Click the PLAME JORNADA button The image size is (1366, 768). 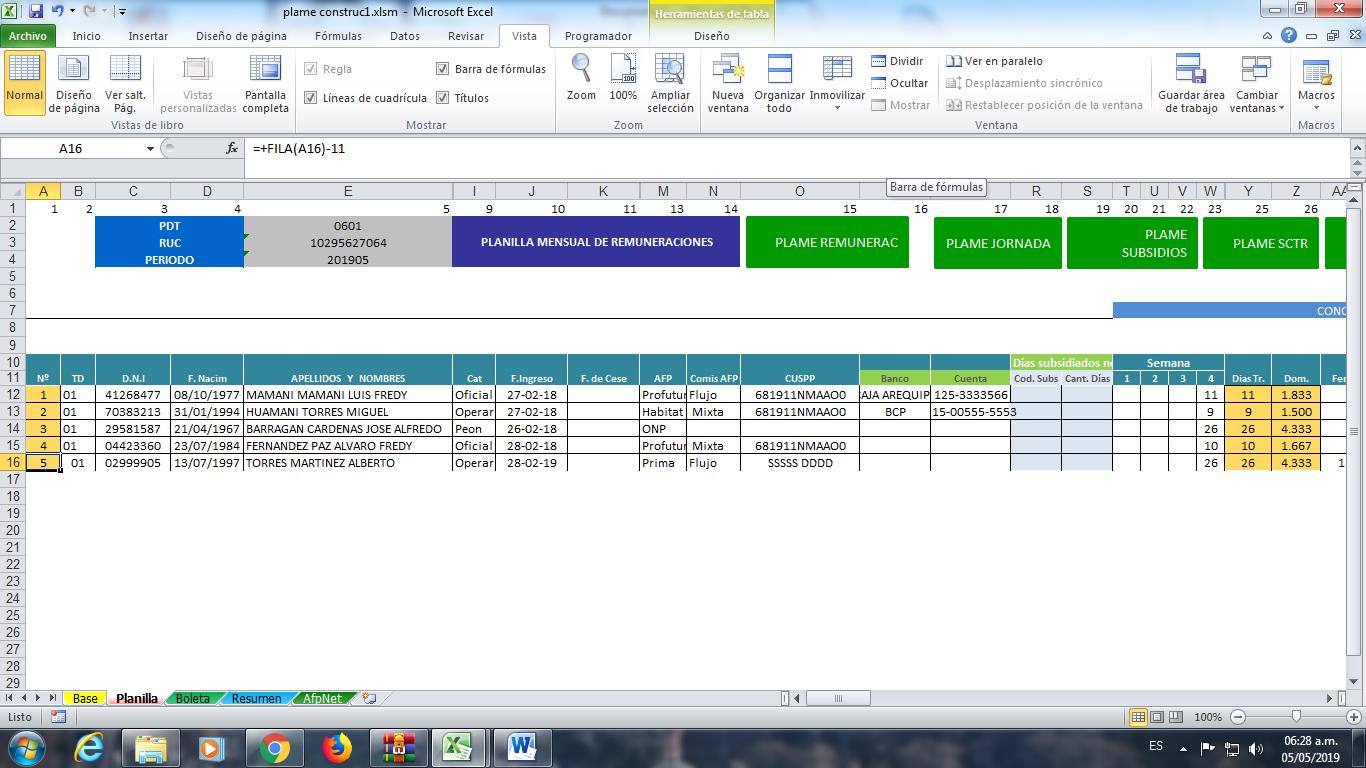click(x=997, y=242)
